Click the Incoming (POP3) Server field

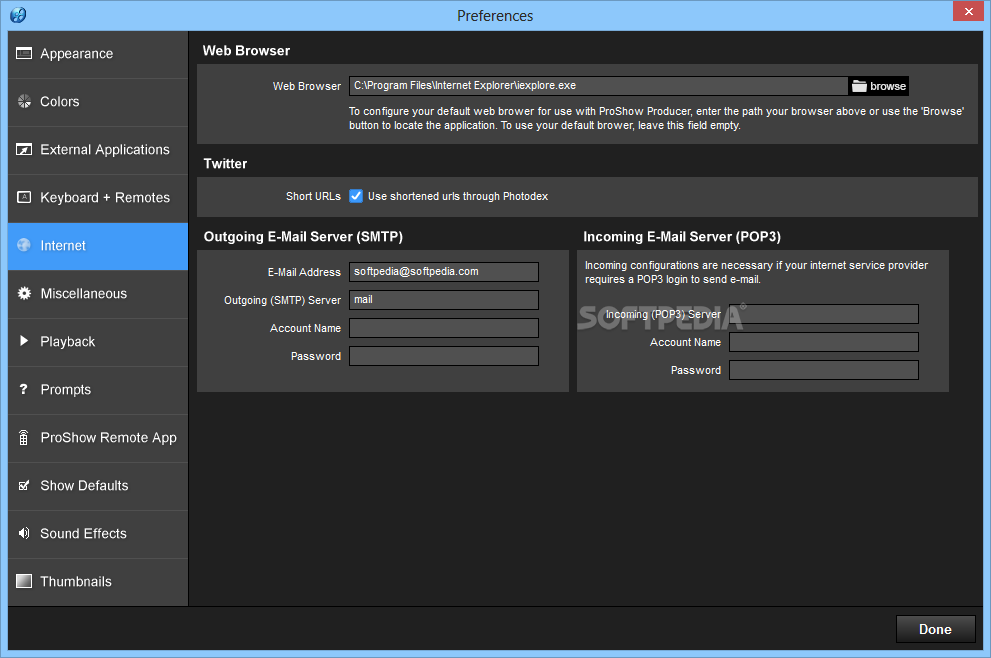tap(824, 314)
